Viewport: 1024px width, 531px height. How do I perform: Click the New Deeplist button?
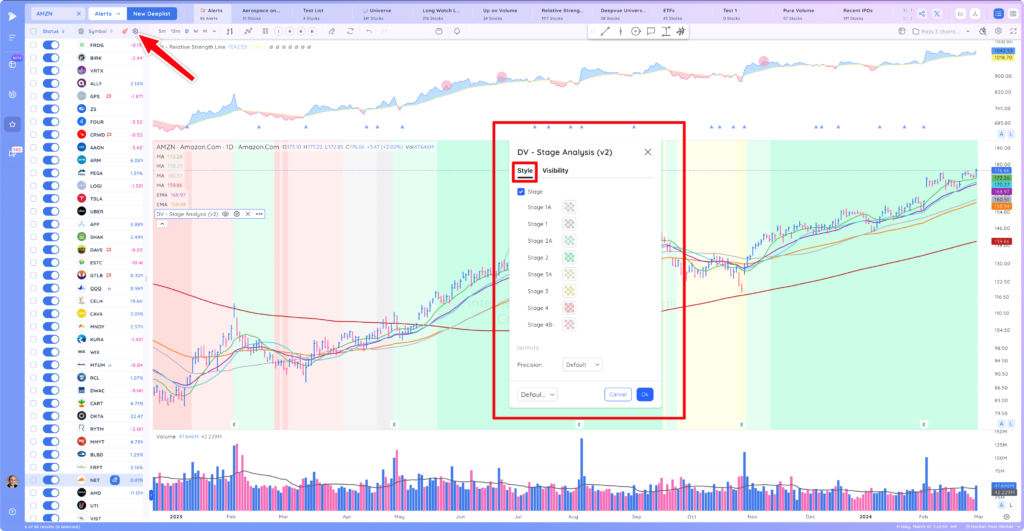coord(152,14)
